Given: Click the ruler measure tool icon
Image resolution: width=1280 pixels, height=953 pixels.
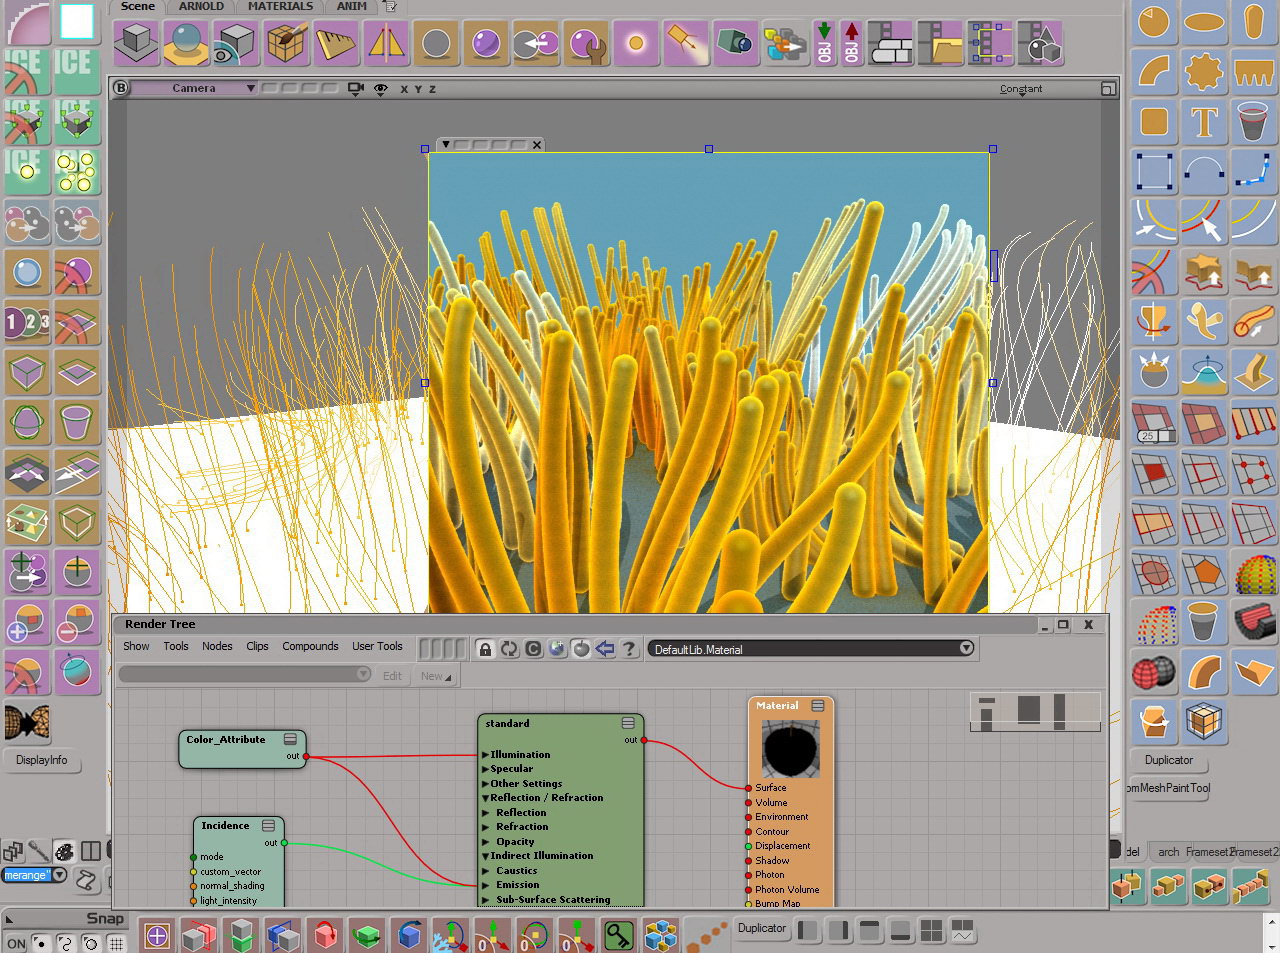Looking at the screenshot, I should (x=336, y=43).
